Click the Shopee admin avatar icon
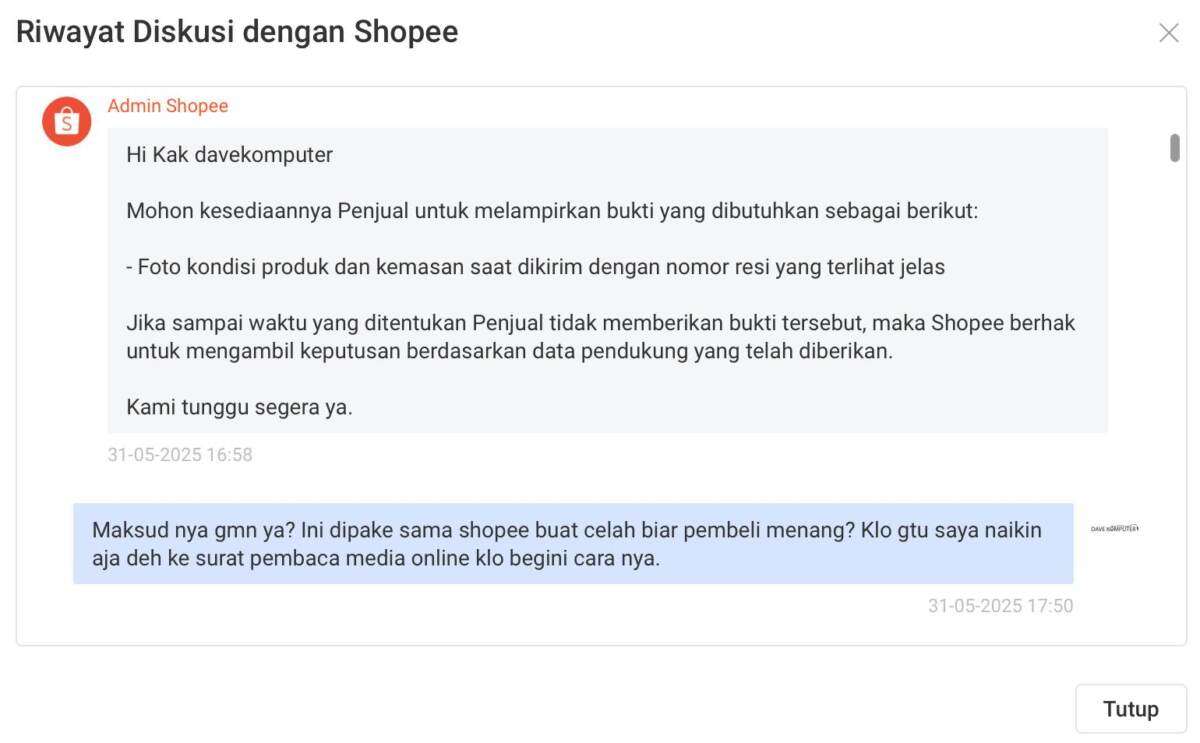This screenshot has height=743, width=1200. (x=66, y=122)
